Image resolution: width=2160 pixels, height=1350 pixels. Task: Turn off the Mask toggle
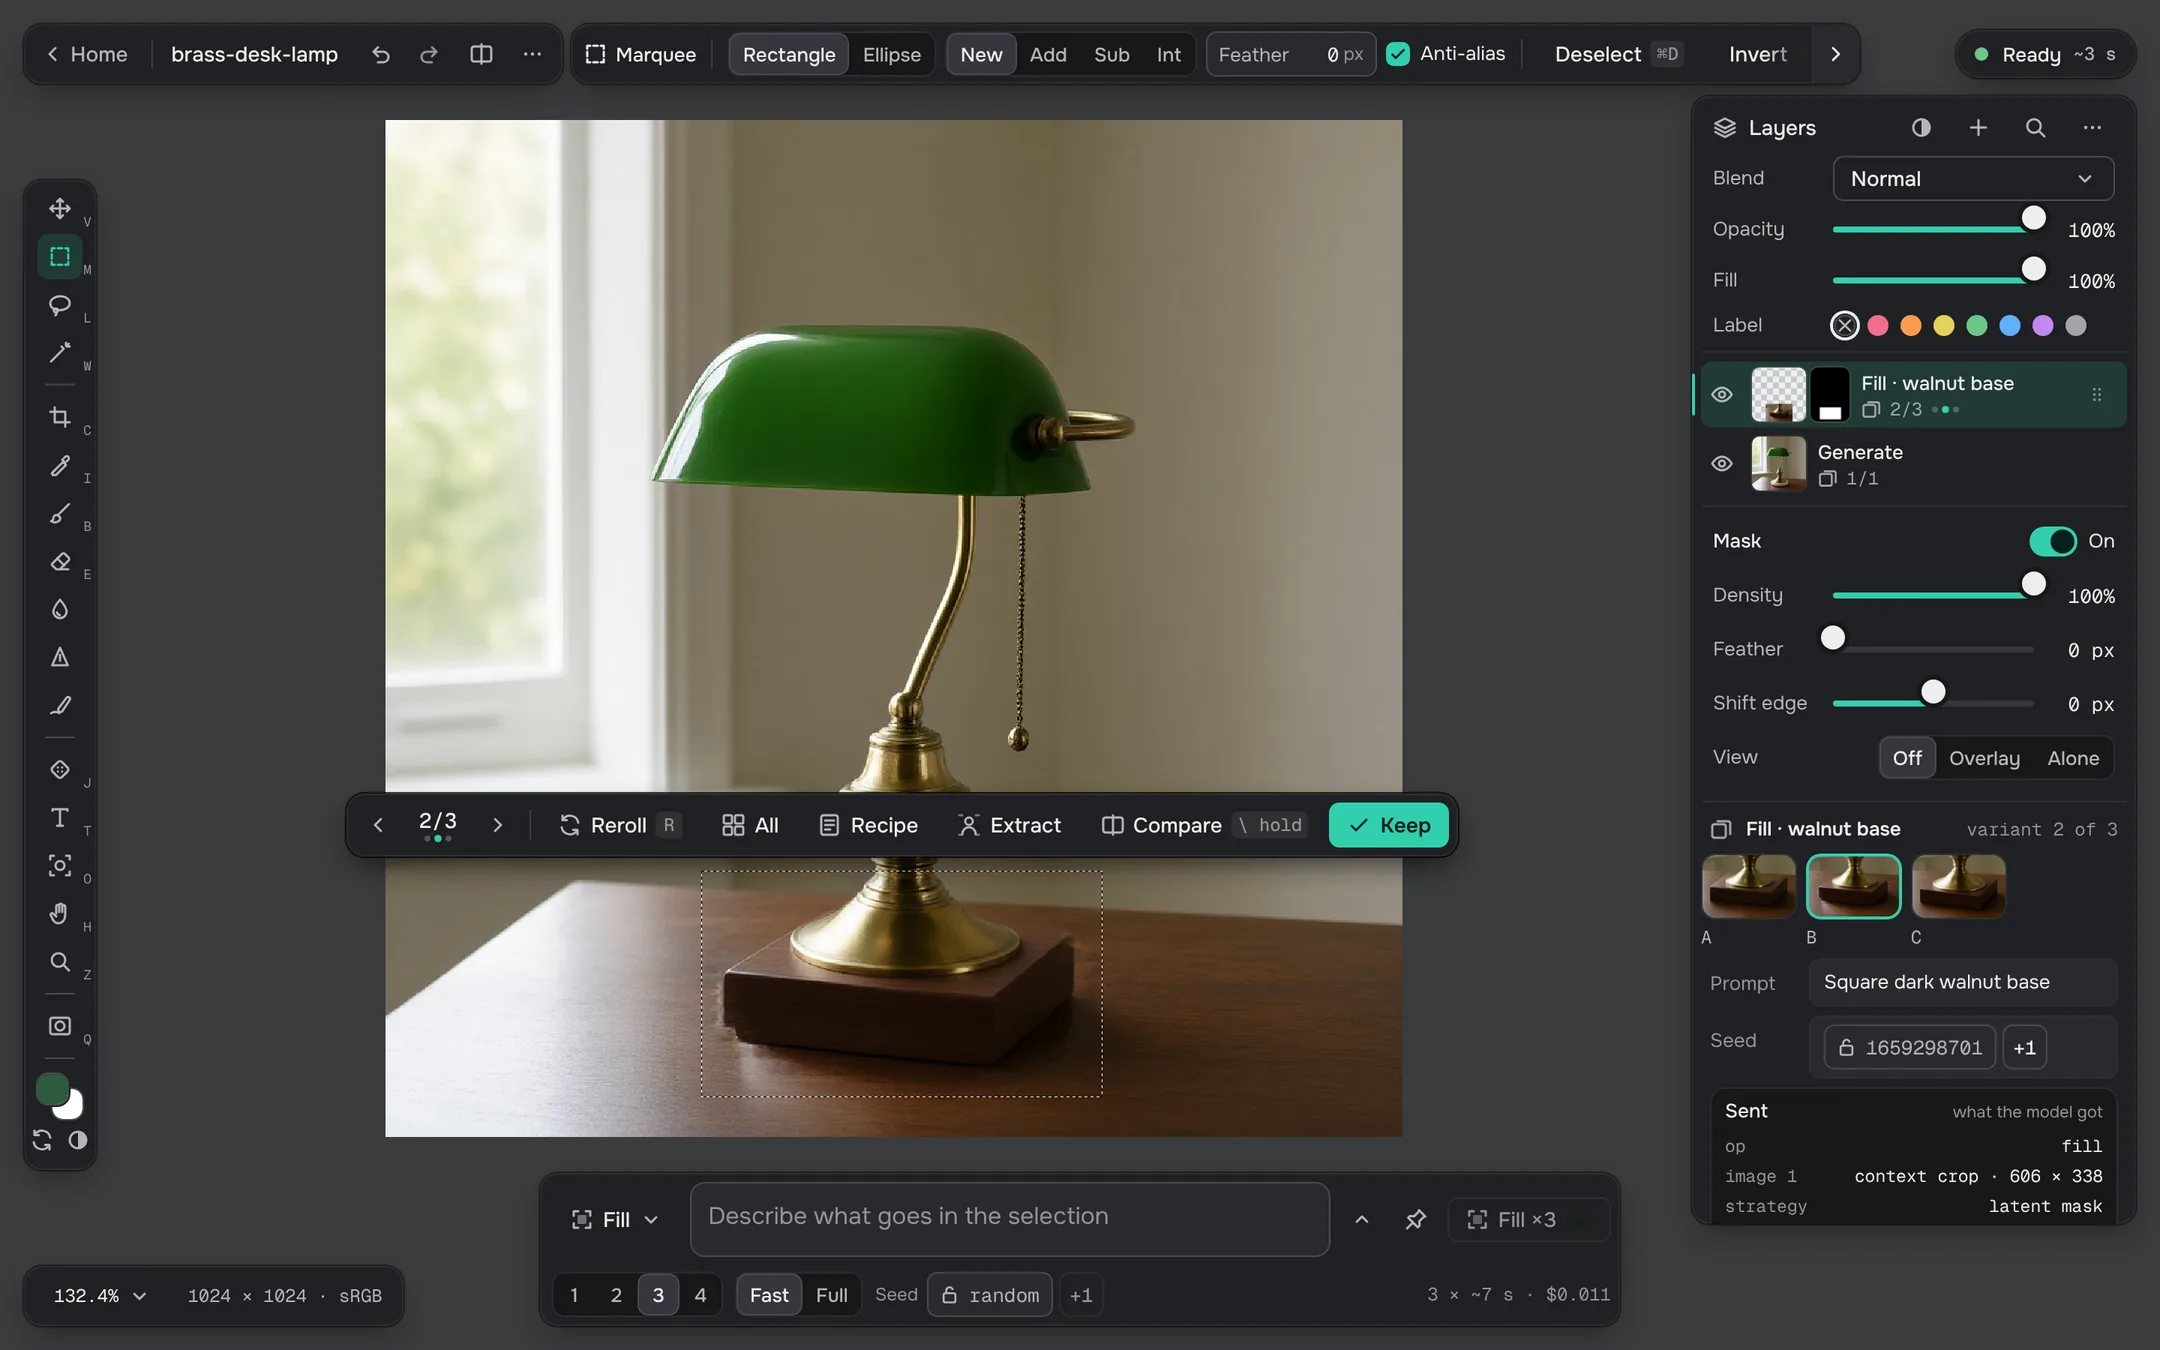pos(2052,541)
